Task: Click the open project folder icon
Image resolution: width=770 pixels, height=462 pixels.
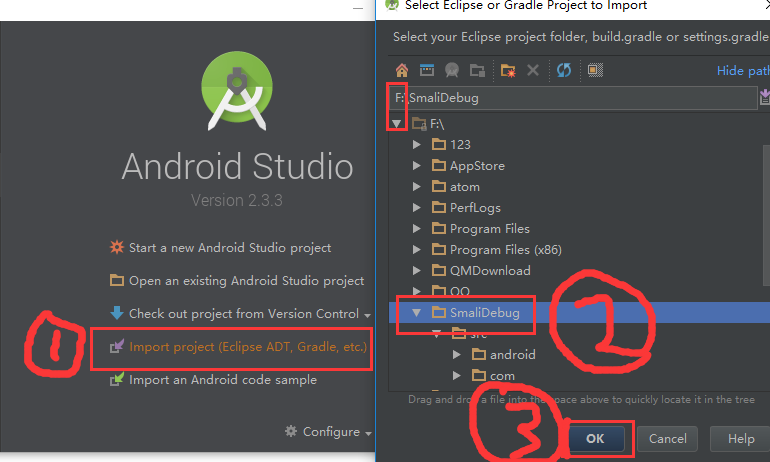Action: pos(117,280)
